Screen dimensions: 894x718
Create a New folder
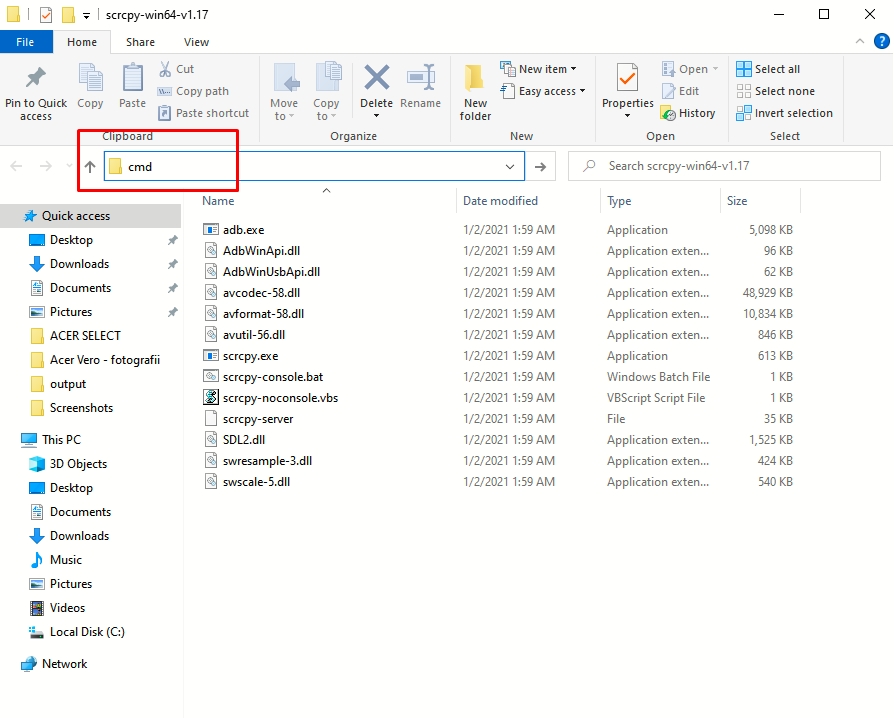pos(475,92)
